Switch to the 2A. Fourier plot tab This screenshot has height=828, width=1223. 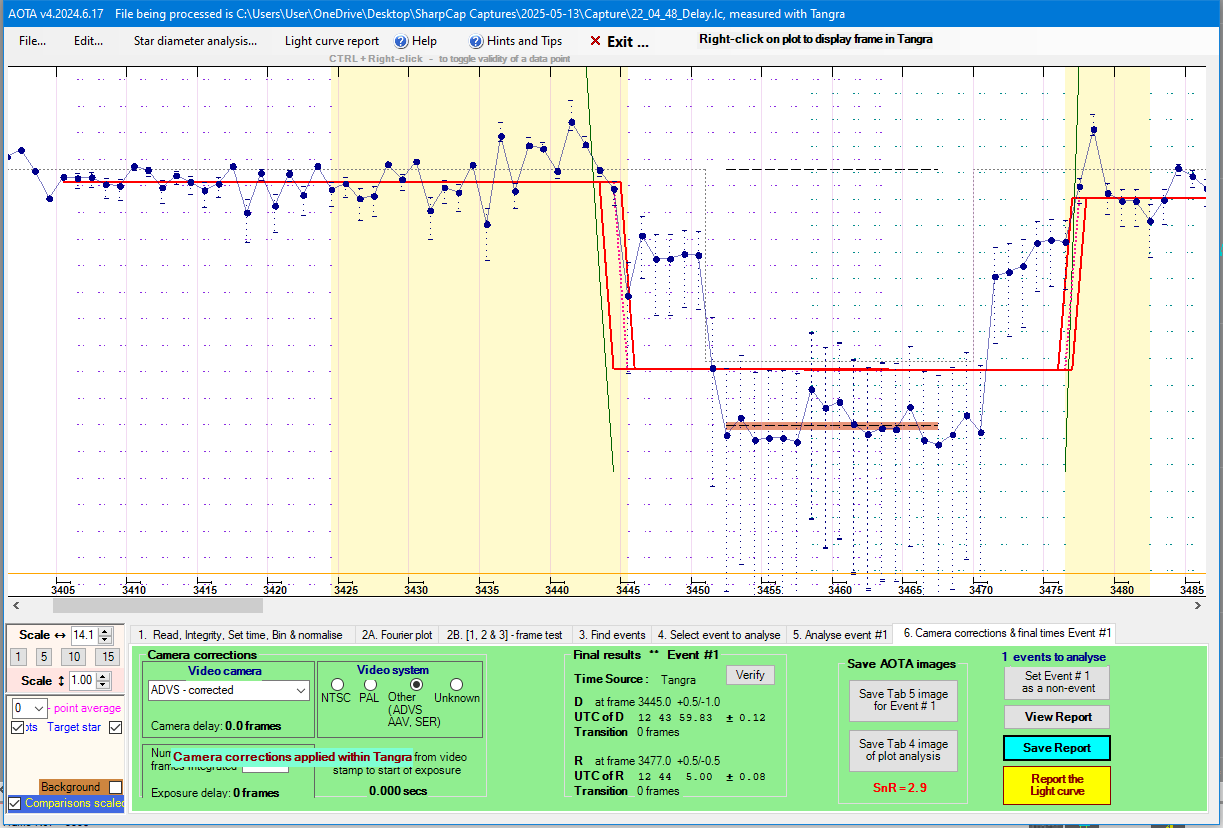click(x=396, y=634)
